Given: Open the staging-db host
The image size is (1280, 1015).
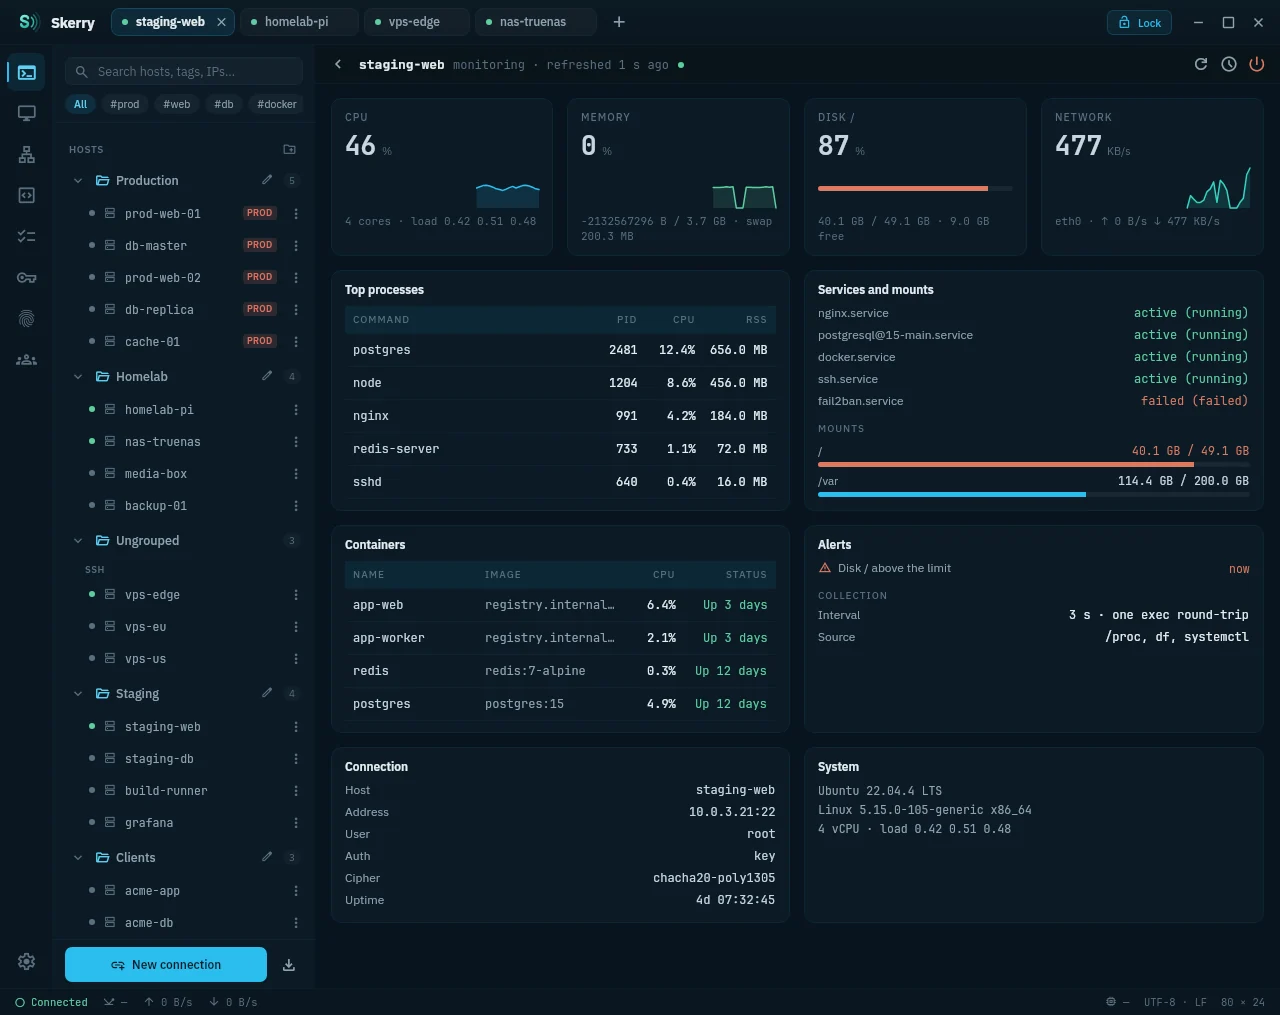Looking at the screenshot, I should [185, 758].
